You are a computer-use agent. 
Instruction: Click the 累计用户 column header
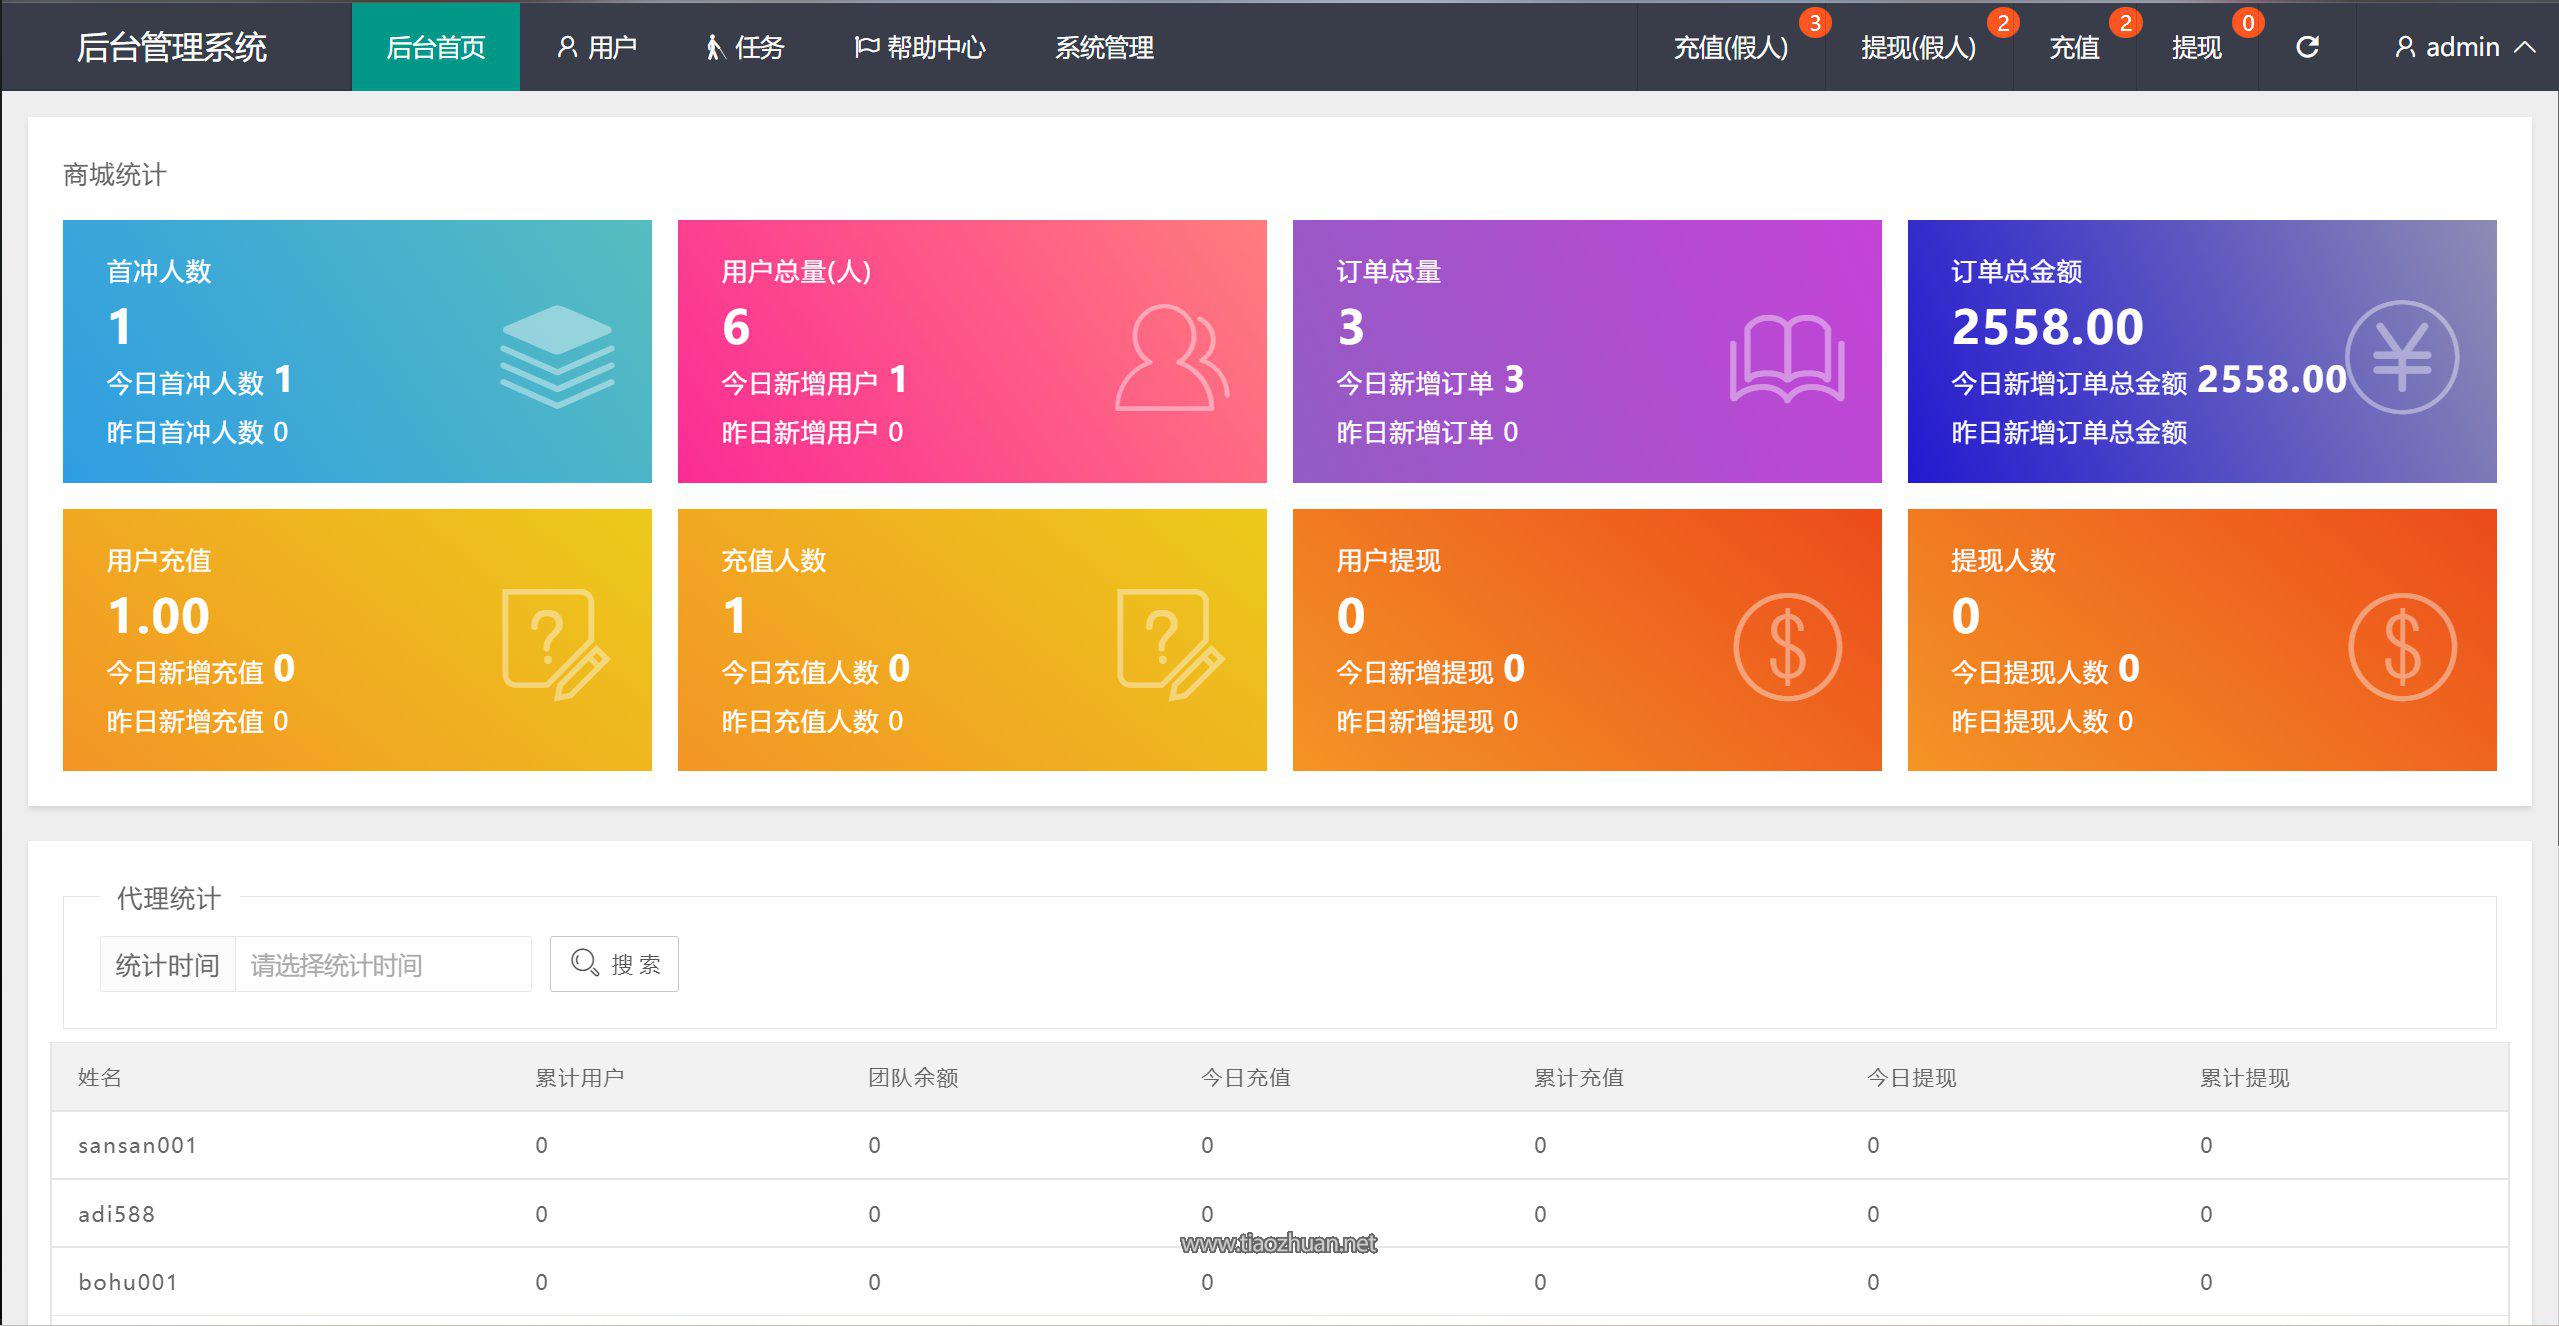click(580, 1077)
